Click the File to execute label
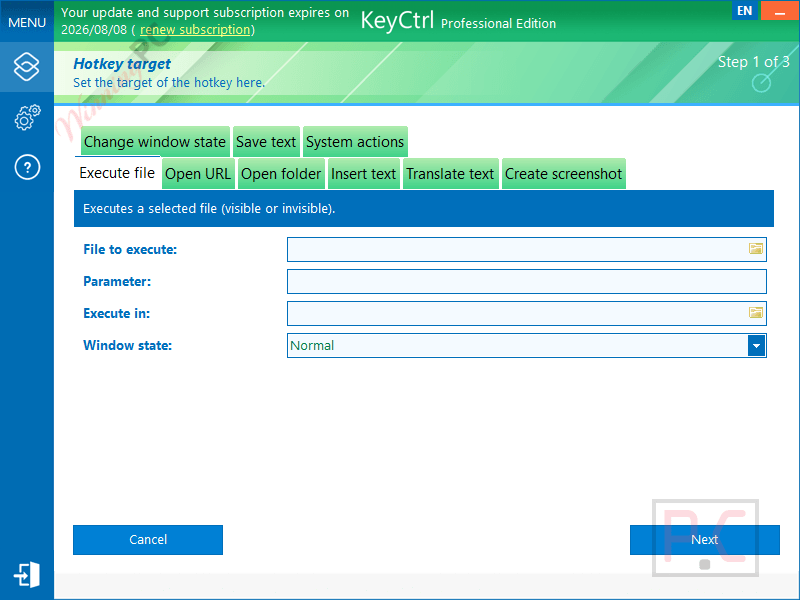This screenshot has width=800, height=600. click(x=130, y=249)
